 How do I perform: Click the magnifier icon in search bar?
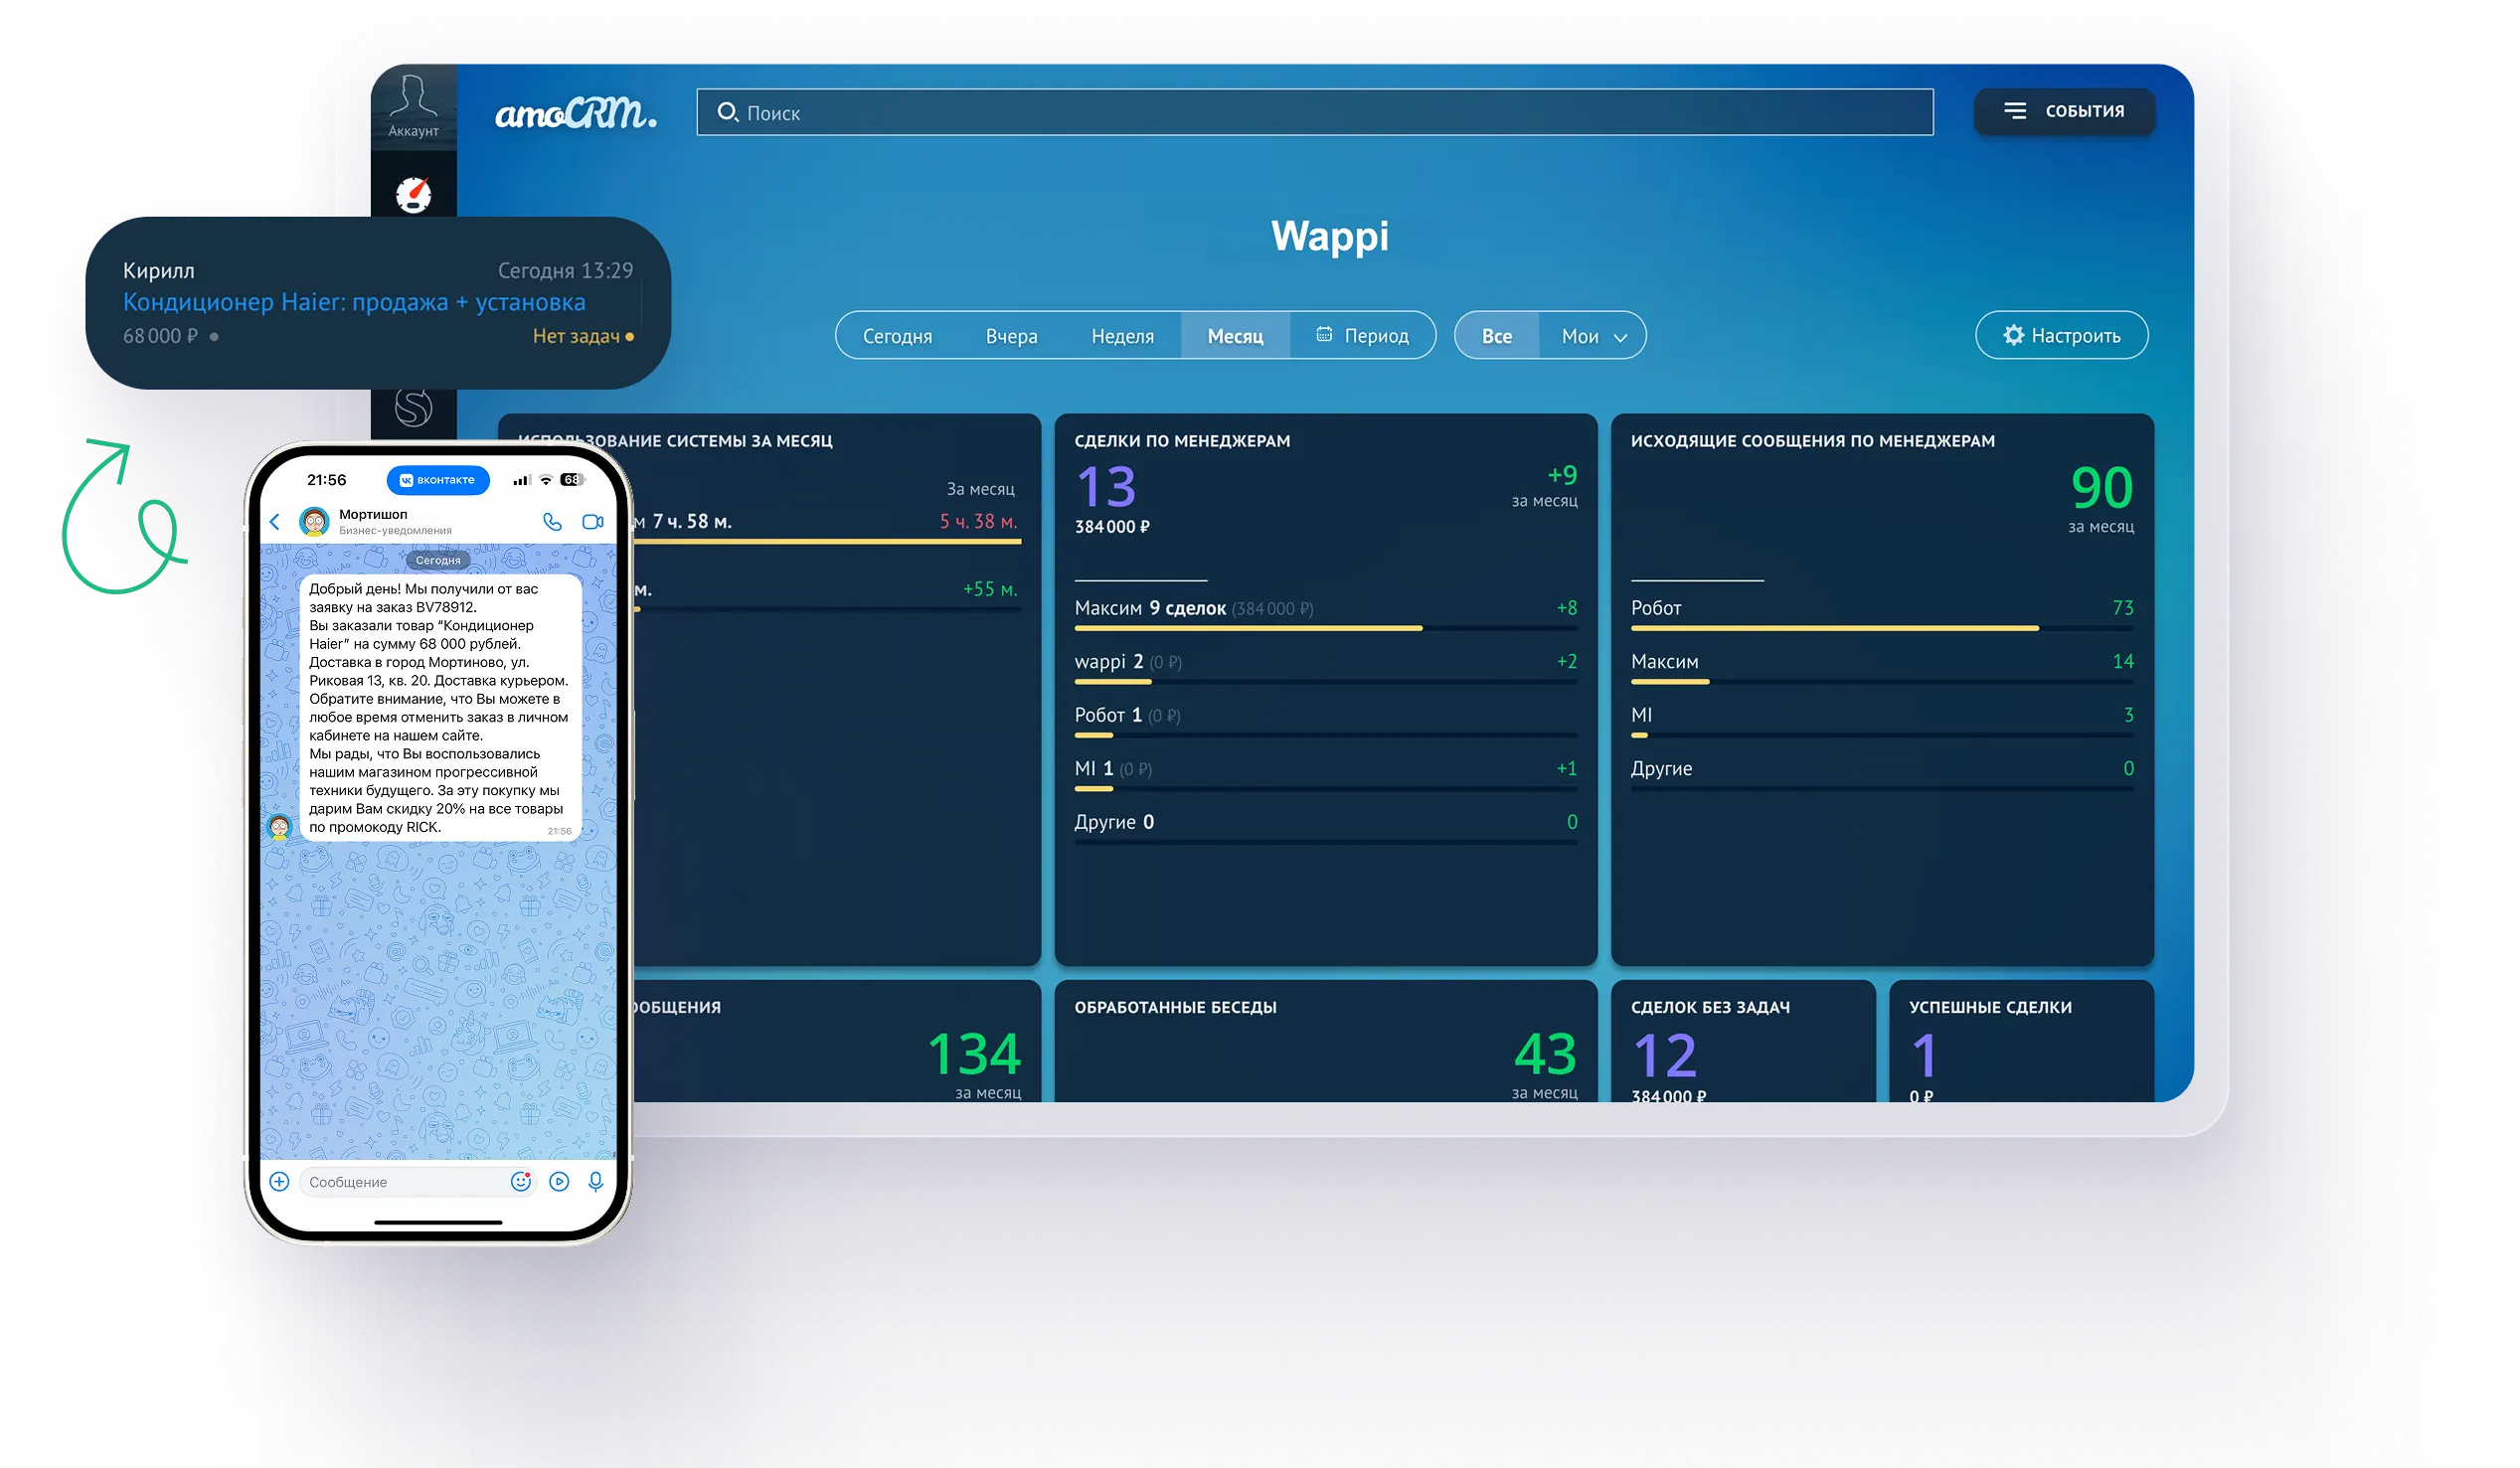(727, 112)
